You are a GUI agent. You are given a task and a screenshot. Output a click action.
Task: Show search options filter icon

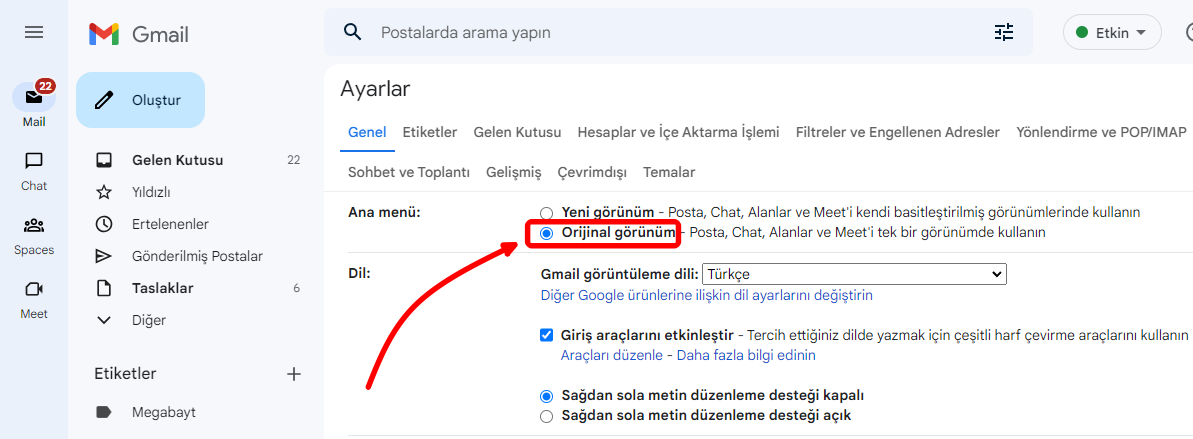click(x=1004, y=33)
